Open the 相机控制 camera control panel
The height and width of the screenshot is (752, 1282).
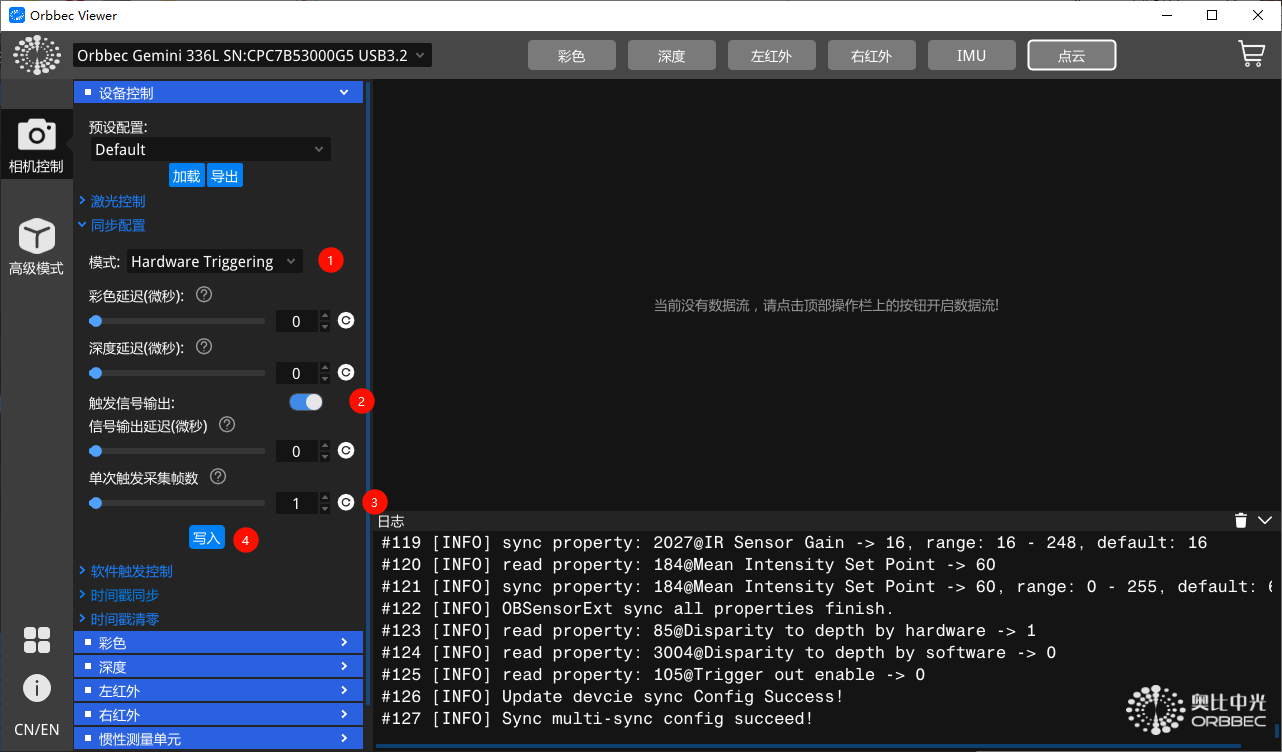[36, 144]
